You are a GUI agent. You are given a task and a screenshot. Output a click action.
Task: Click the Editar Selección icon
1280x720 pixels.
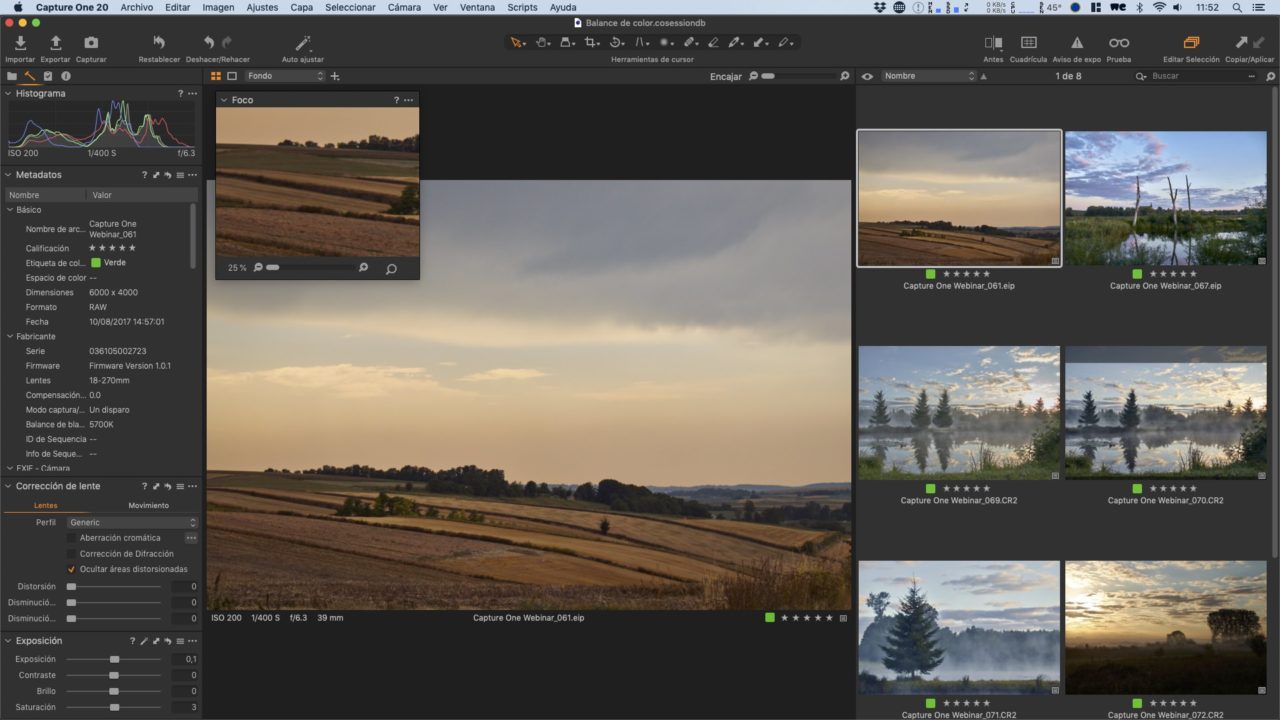1190,43
